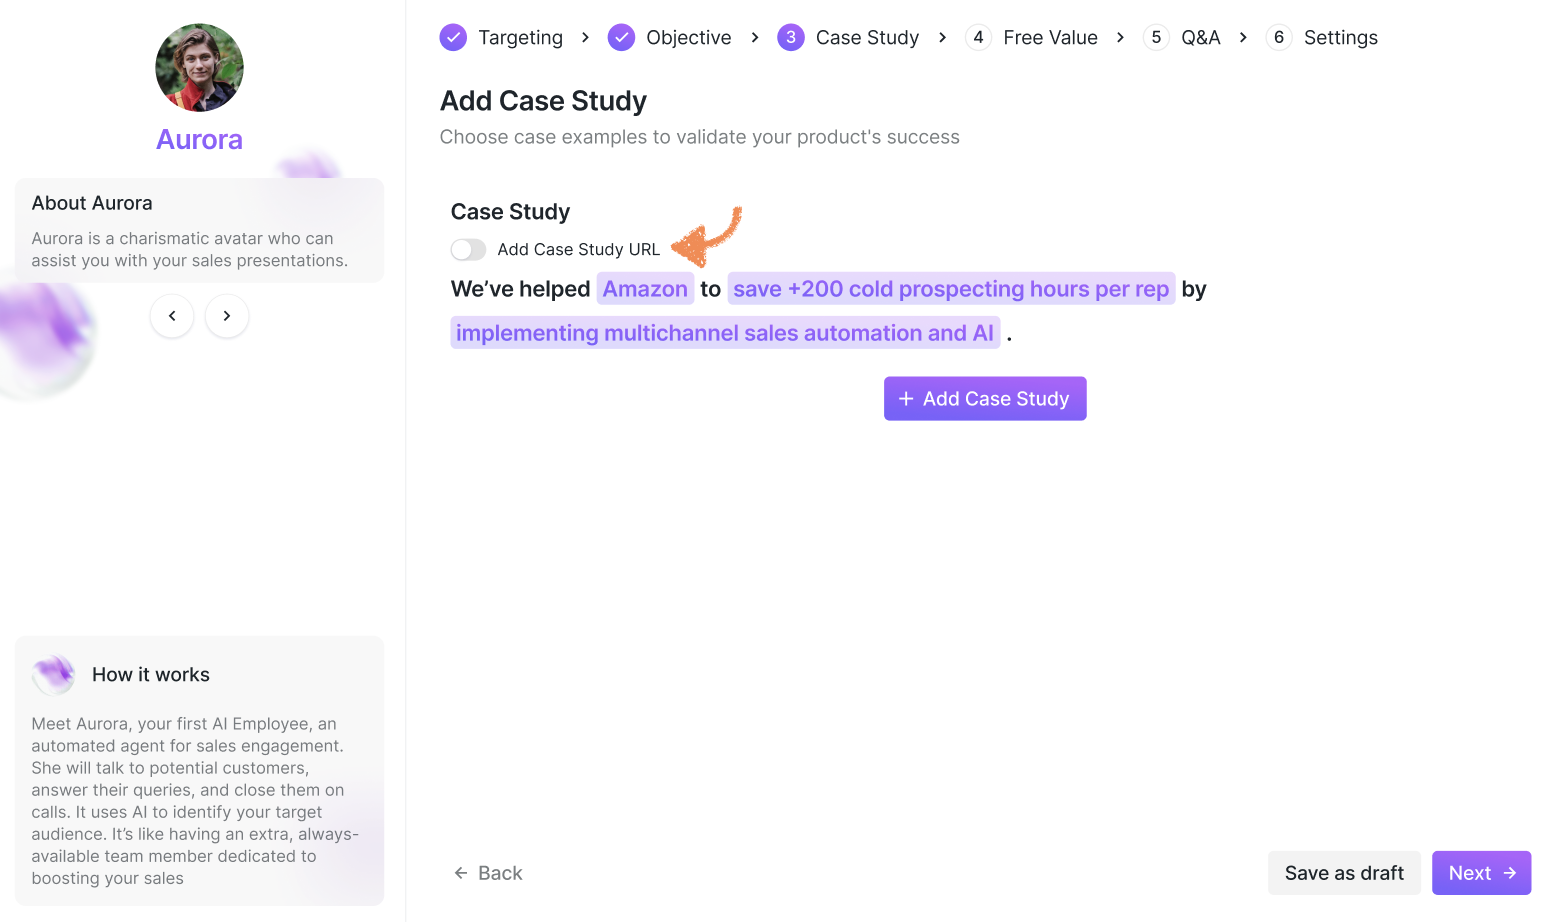Enable the Add Case Study URL toggle
Image resolution: width=1558 pixels, height=922 pixels.
coord(468,249)
